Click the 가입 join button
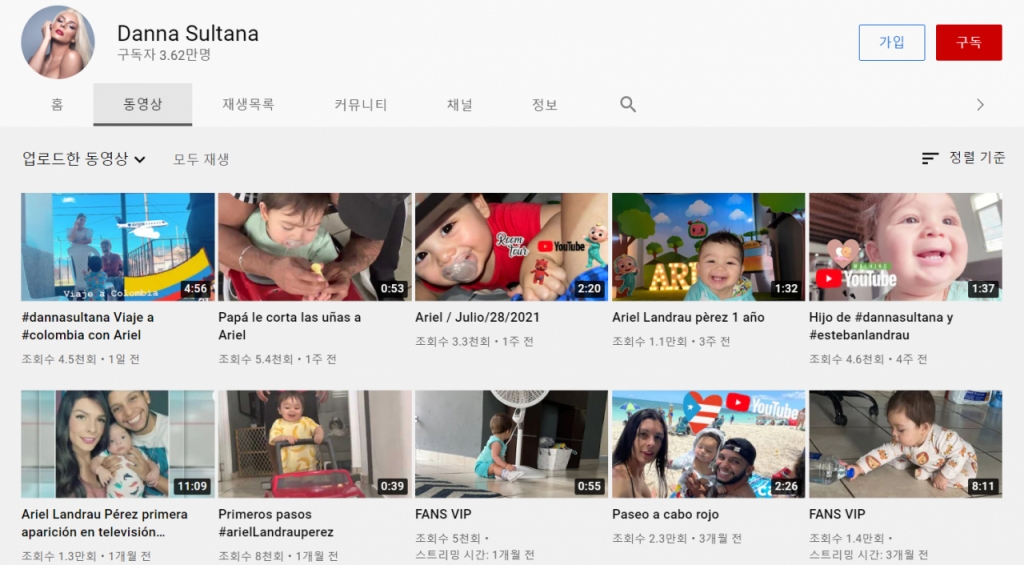Viewport: 1024px width, 565px height. pos(891,42)
